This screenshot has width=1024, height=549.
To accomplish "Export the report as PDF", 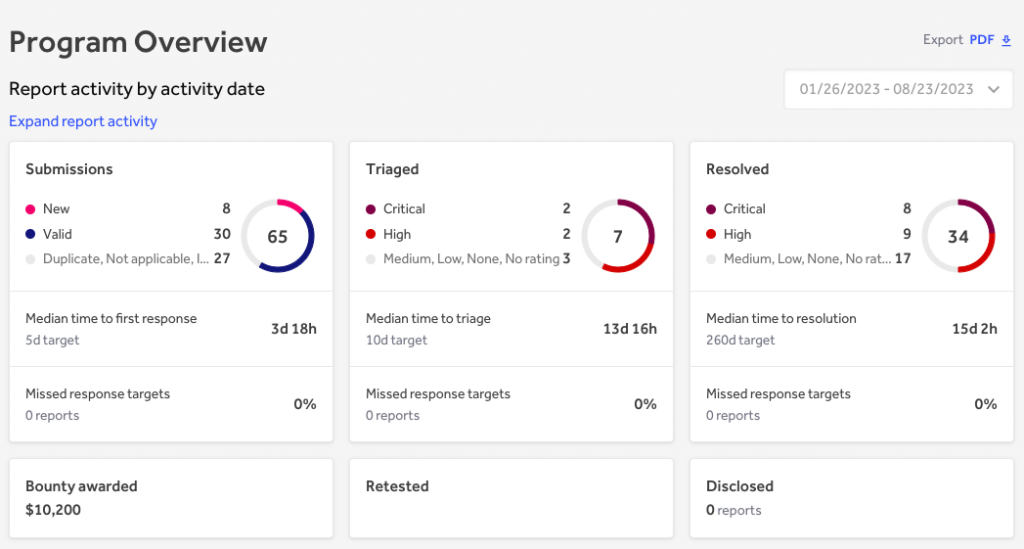I will coord(980,40).
